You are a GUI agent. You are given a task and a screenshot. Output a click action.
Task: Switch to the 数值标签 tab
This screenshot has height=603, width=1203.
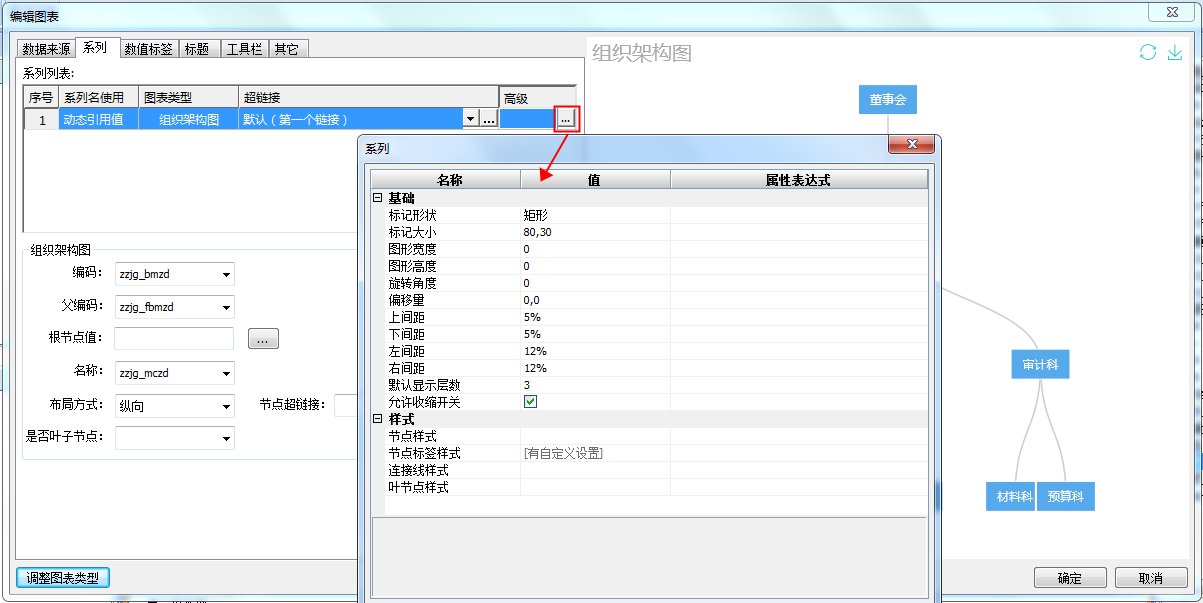148,48
